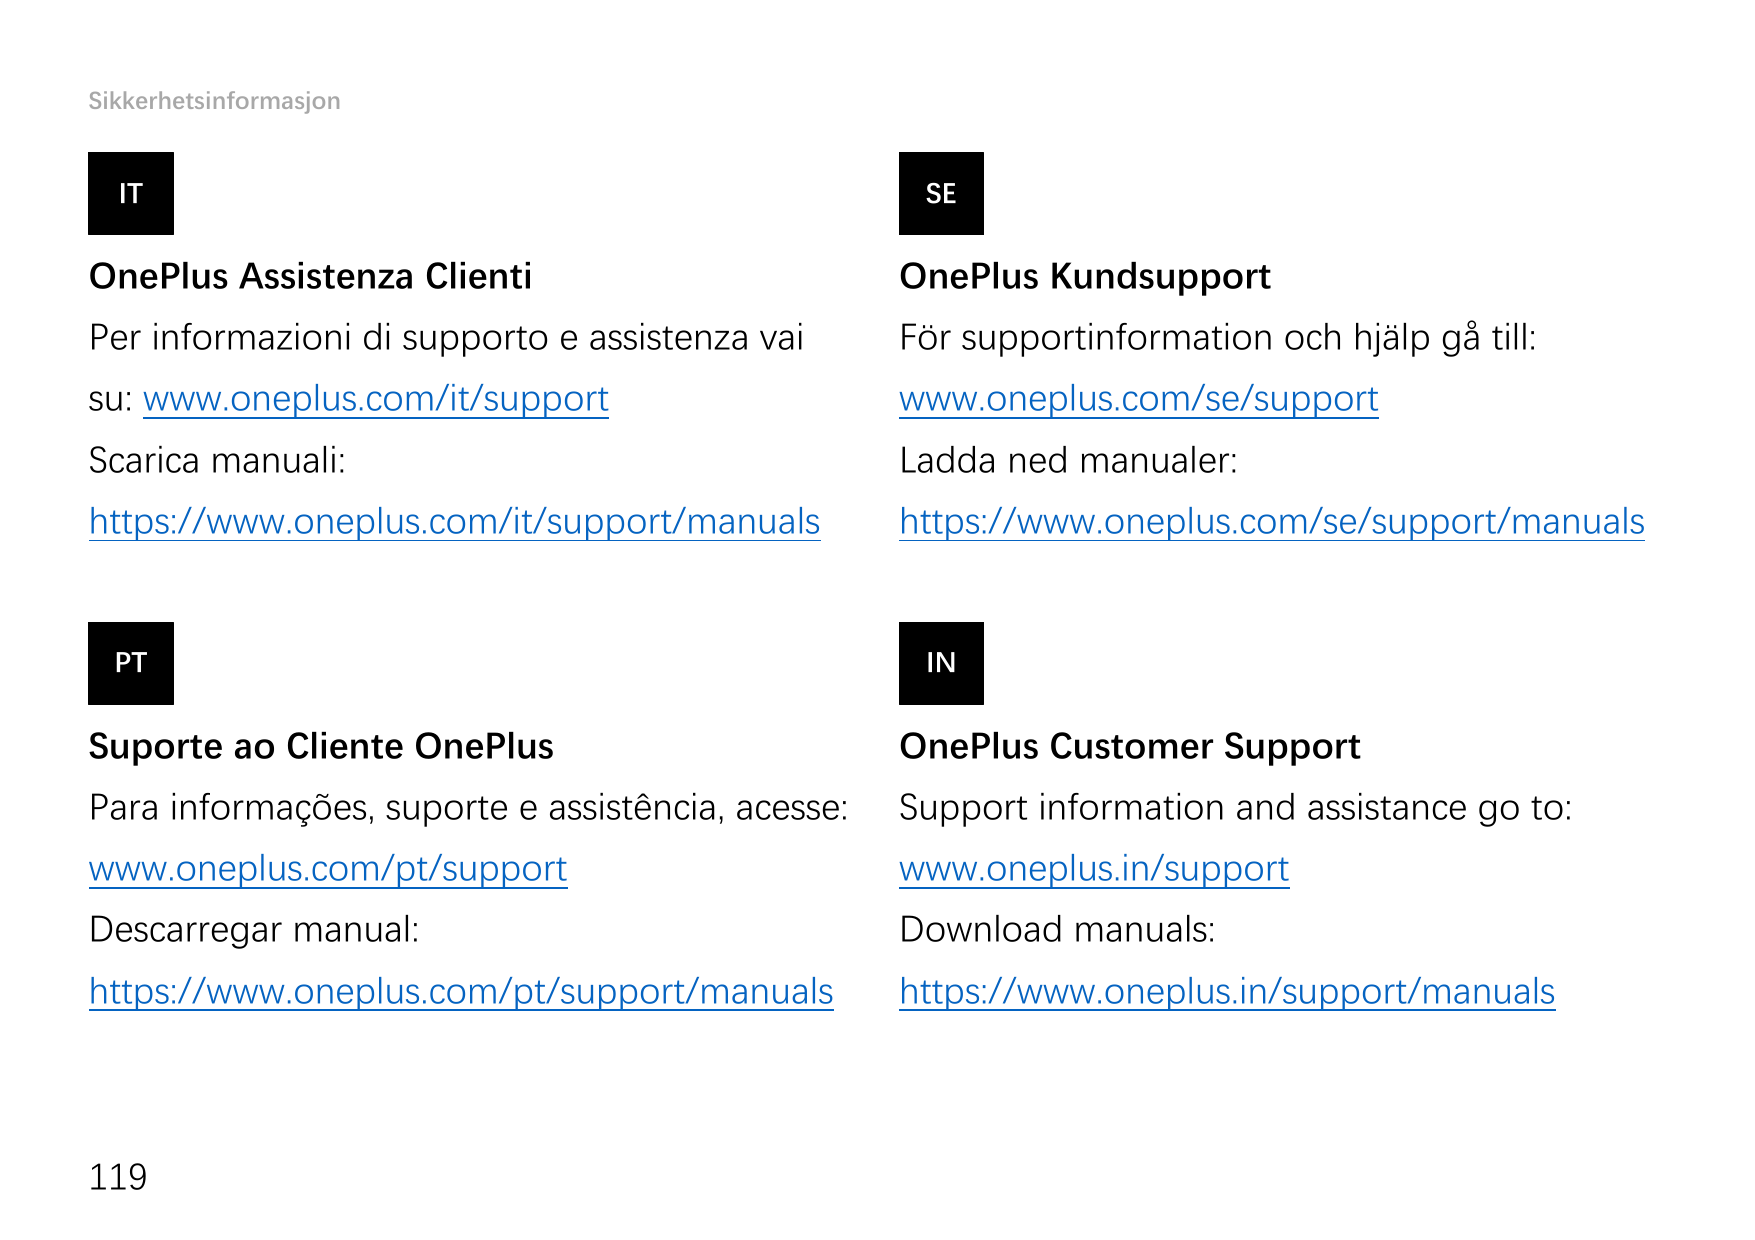Select the heading OnePlus Assistenza Clienti

(x=310, y=276)
